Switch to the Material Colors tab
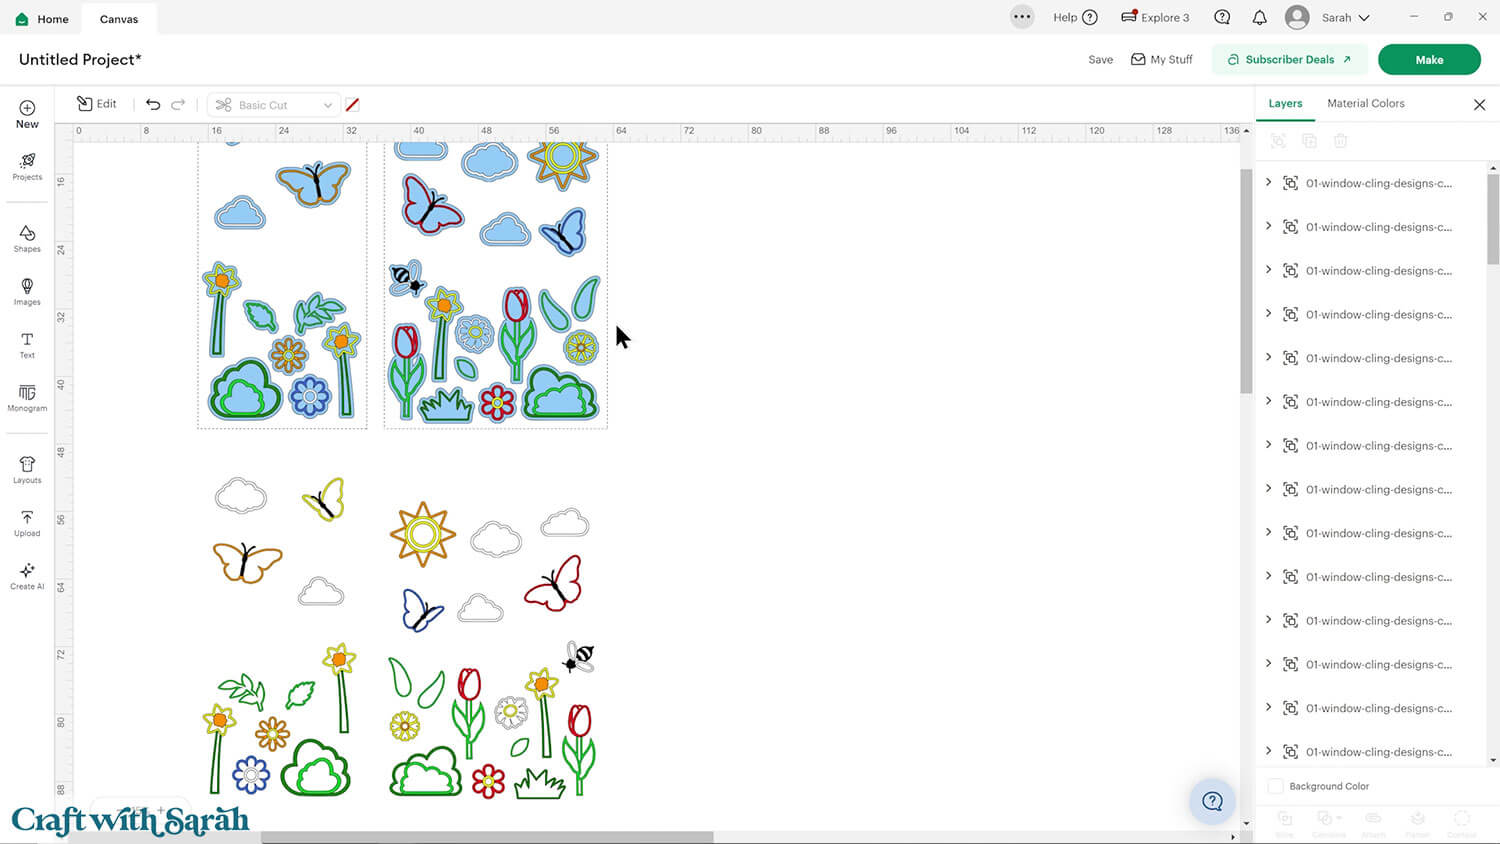The height and width of the screenshot is (844, 1500). pyautogui.click(x=1365, y=103)
